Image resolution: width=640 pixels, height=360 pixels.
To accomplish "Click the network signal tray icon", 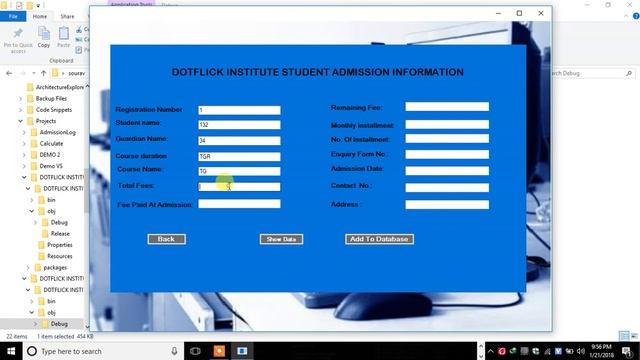I will 547,351.
